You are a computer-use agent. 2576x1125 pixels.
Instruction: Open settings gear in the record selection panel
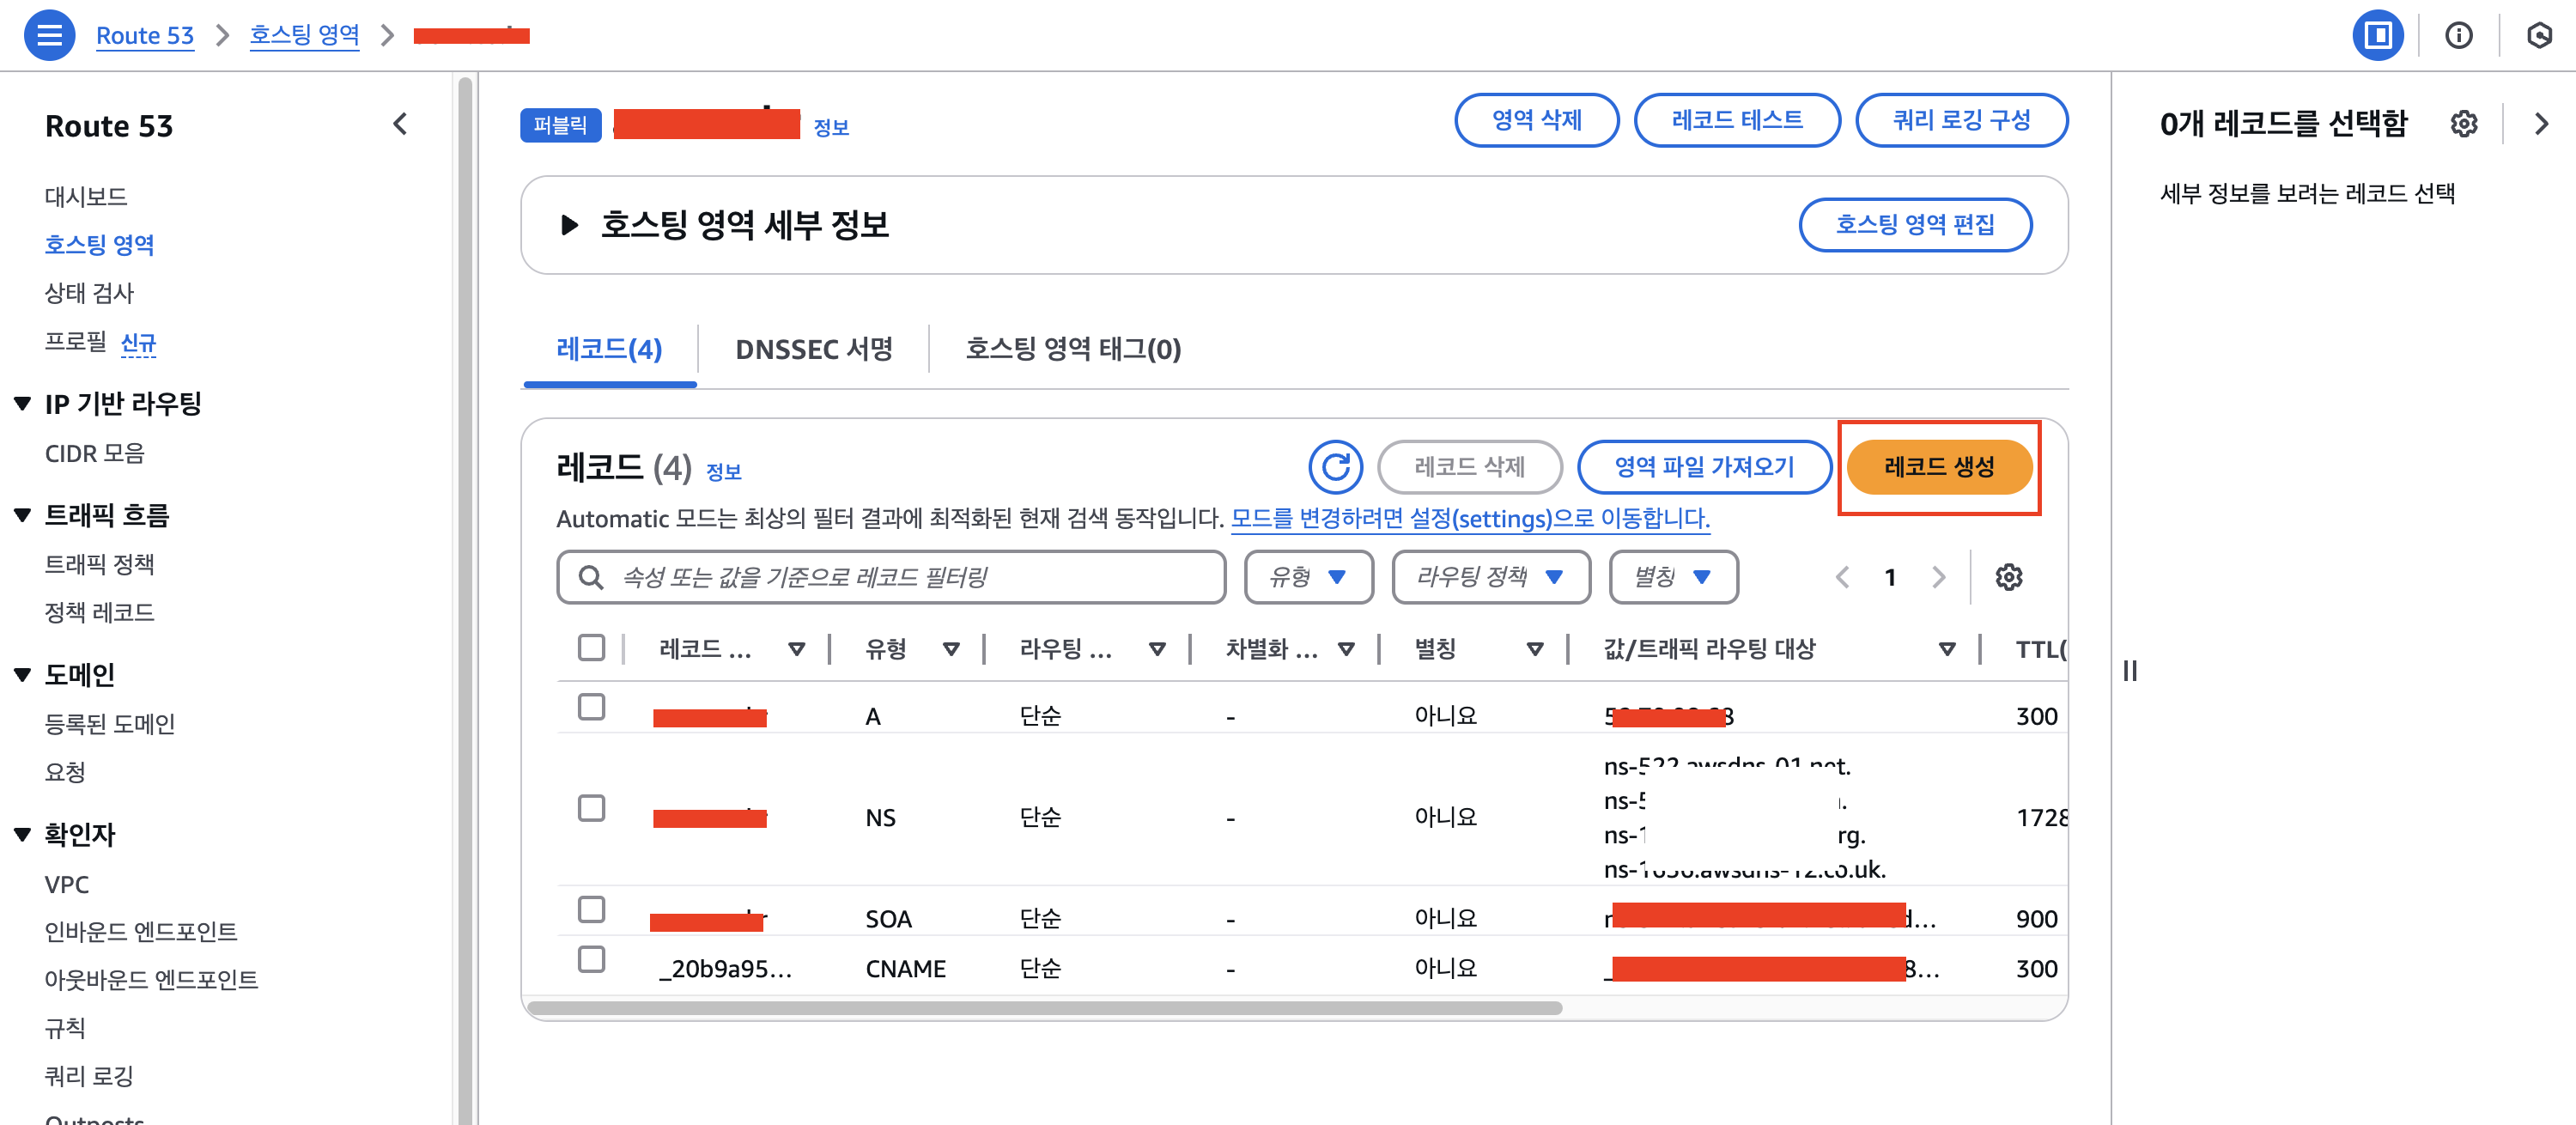[x=2465, y=123]
